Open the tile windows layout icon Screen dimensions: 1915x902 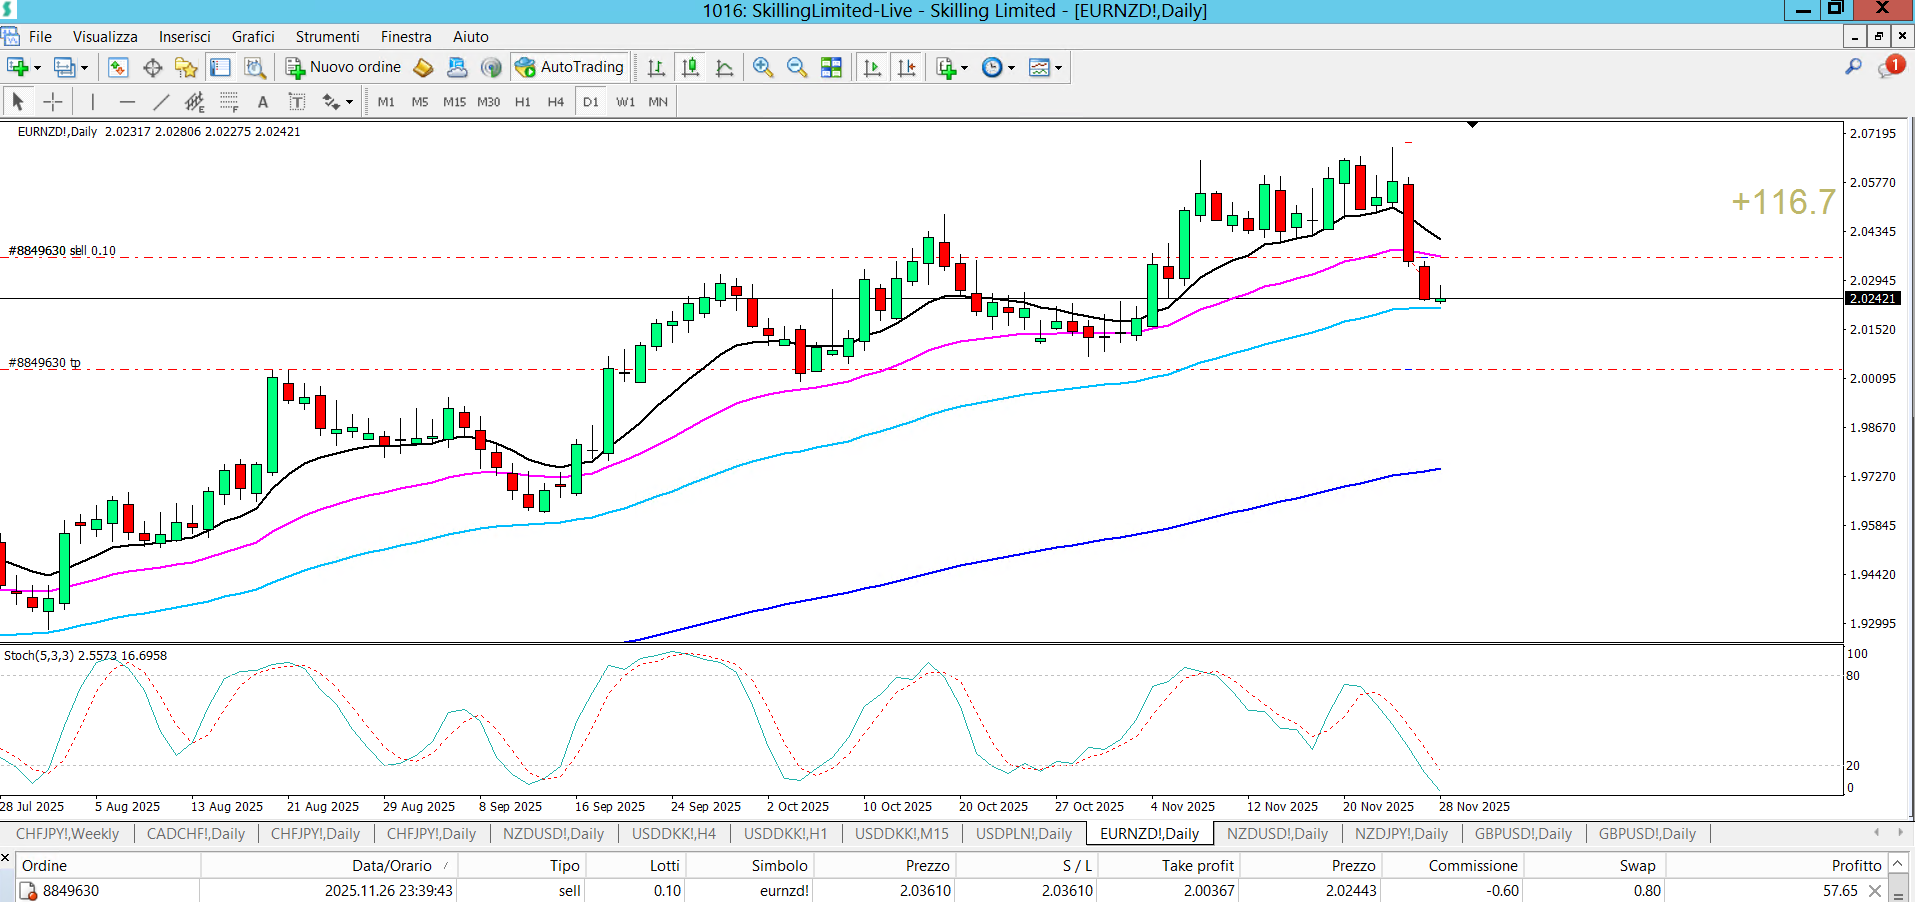(831, 67)
